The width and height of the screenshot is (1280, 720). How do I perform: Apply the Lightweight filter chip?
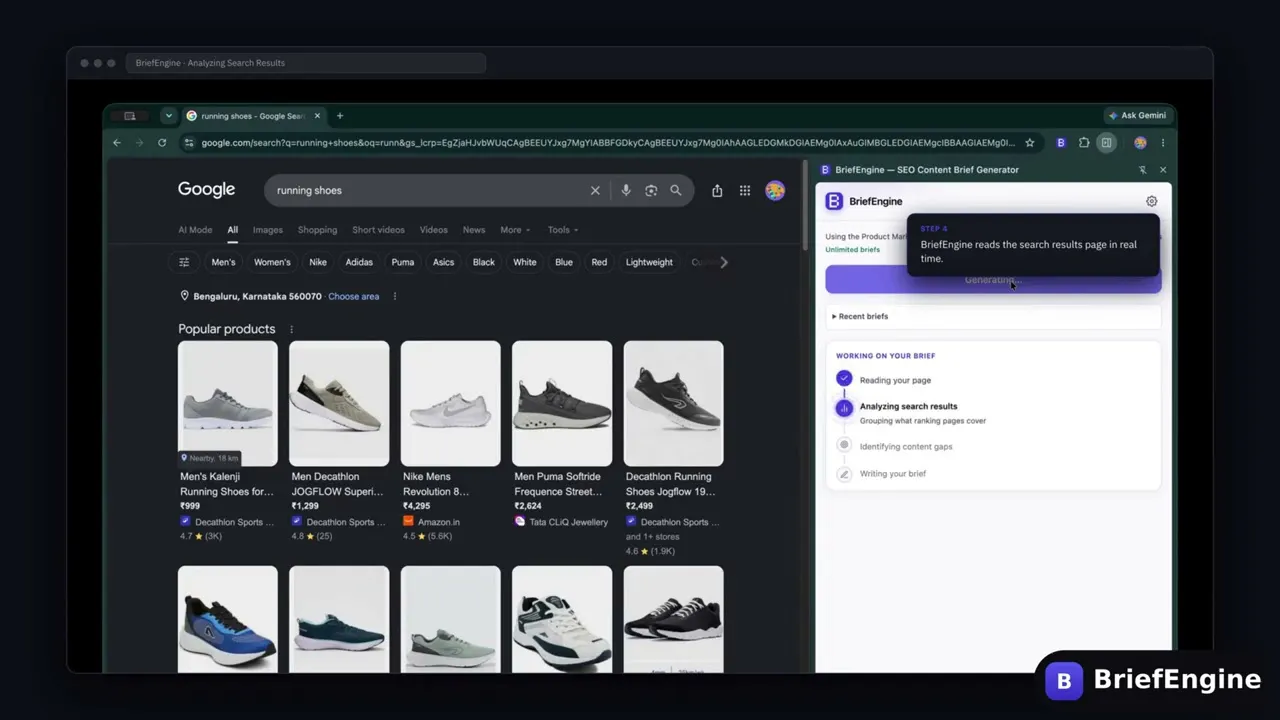point(649,262)
